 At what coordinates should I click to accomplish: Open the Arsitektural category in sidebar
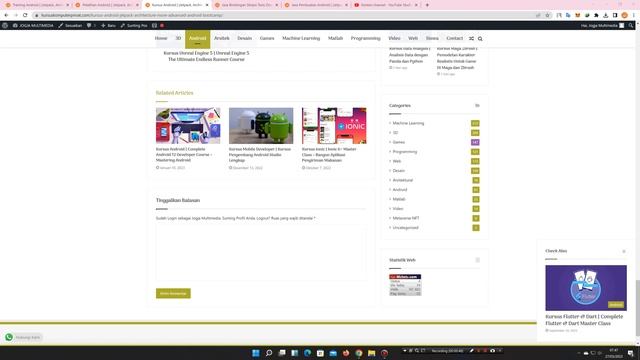pyautogui.click(x=402, y=180)
